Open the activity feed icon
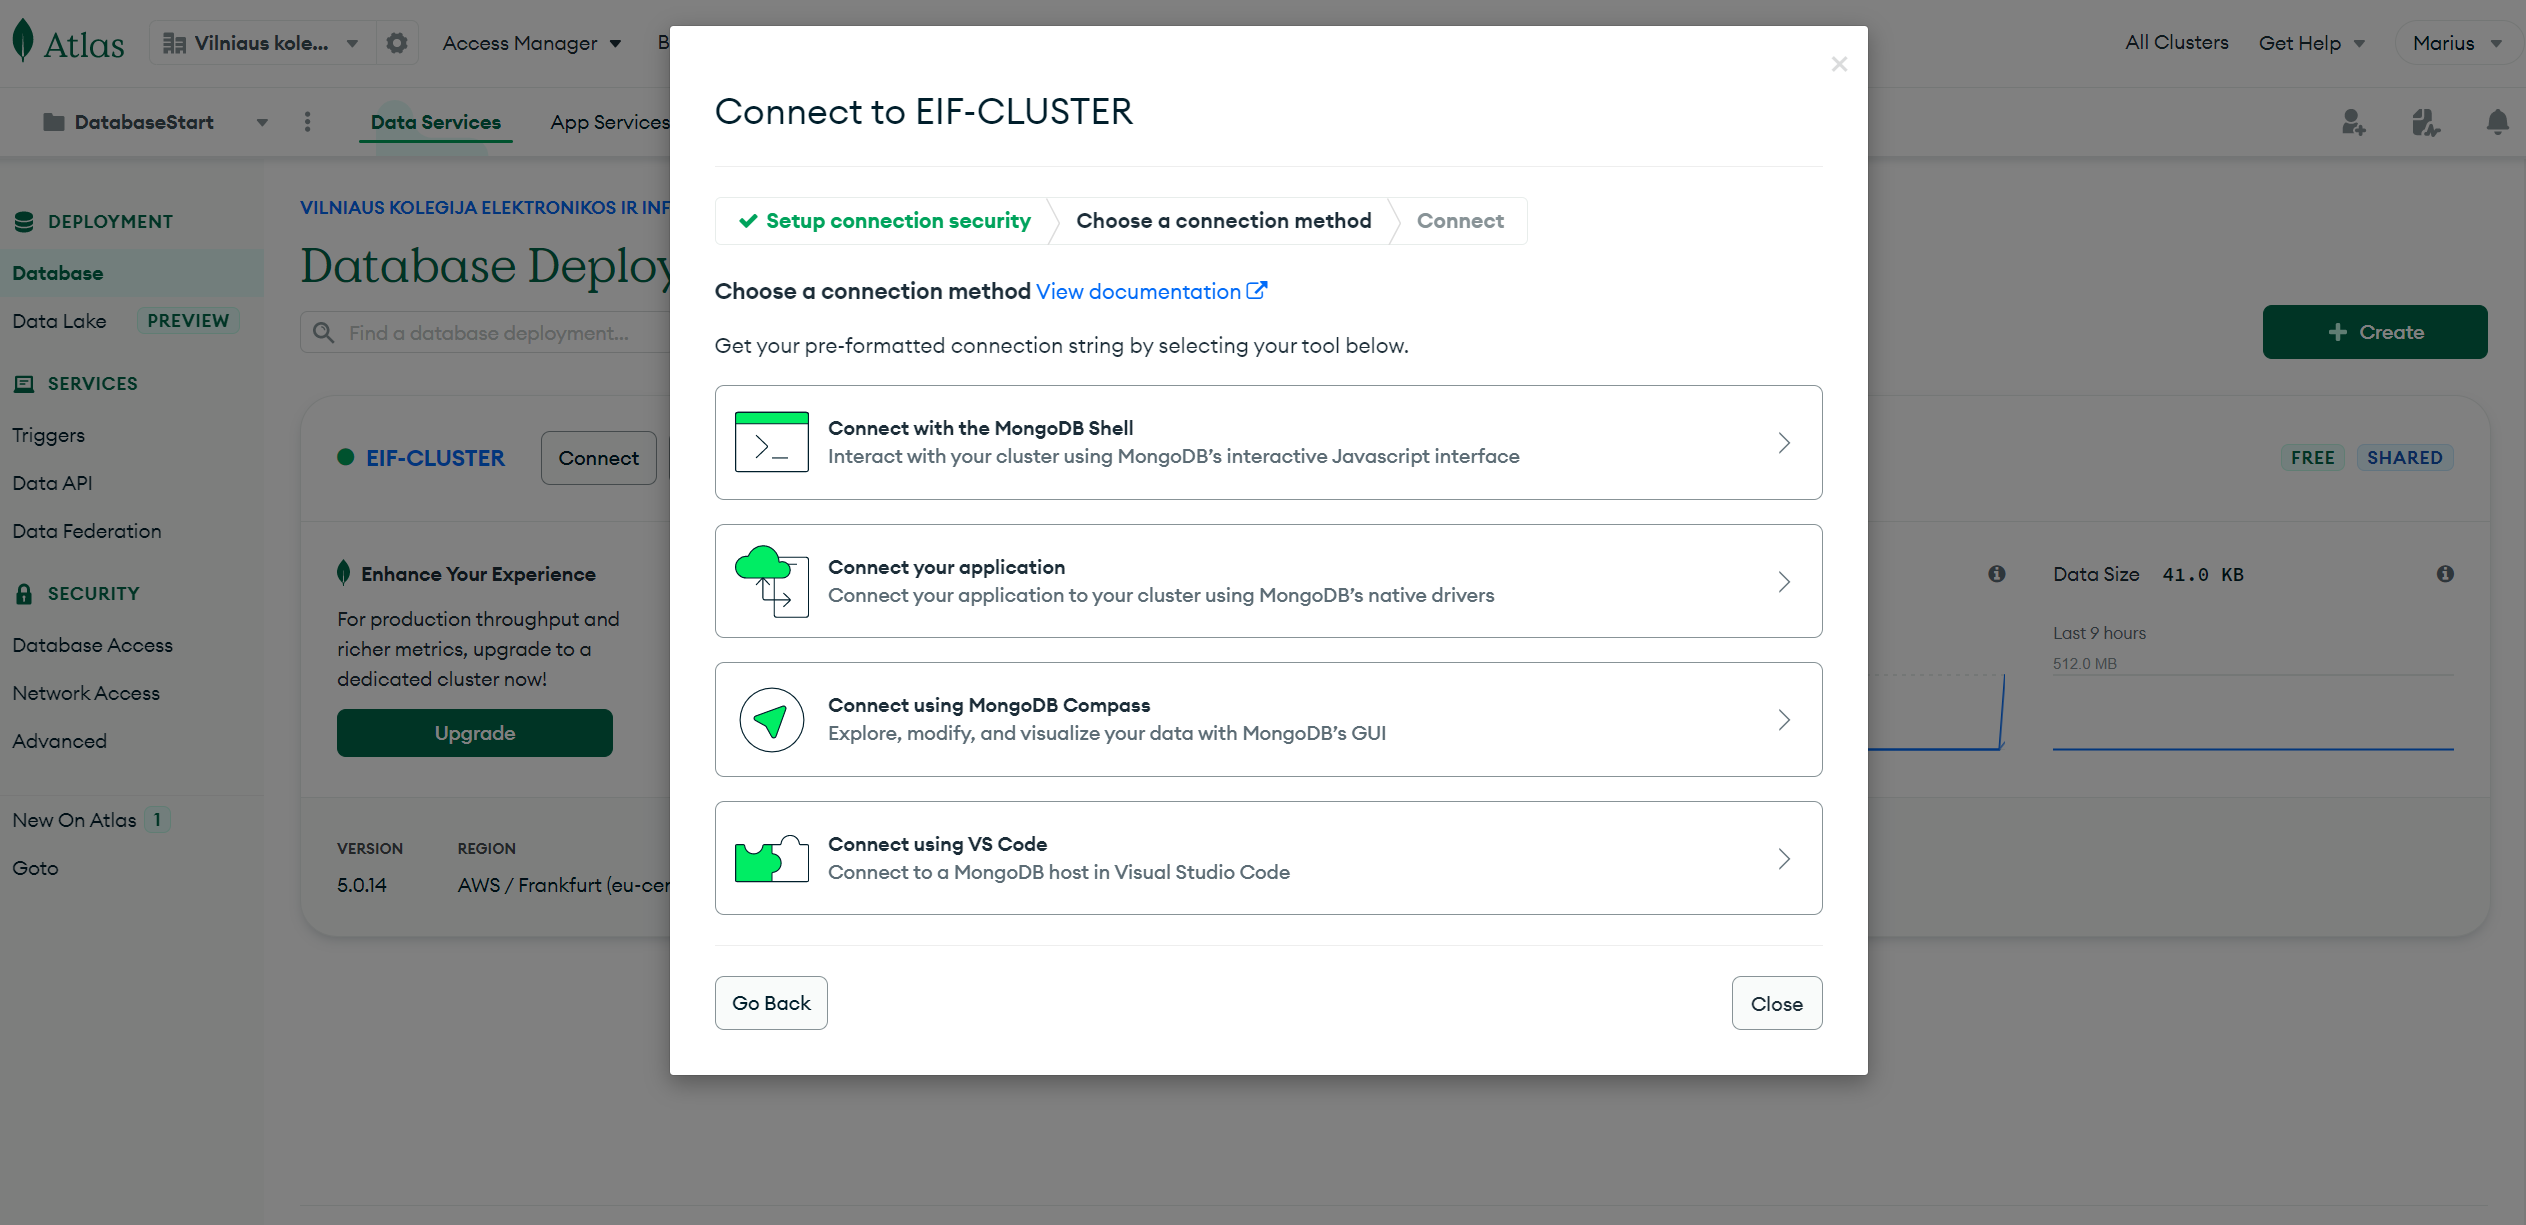Image resolution: width=2526 pixels, height=1225 pixels. 2424,121
